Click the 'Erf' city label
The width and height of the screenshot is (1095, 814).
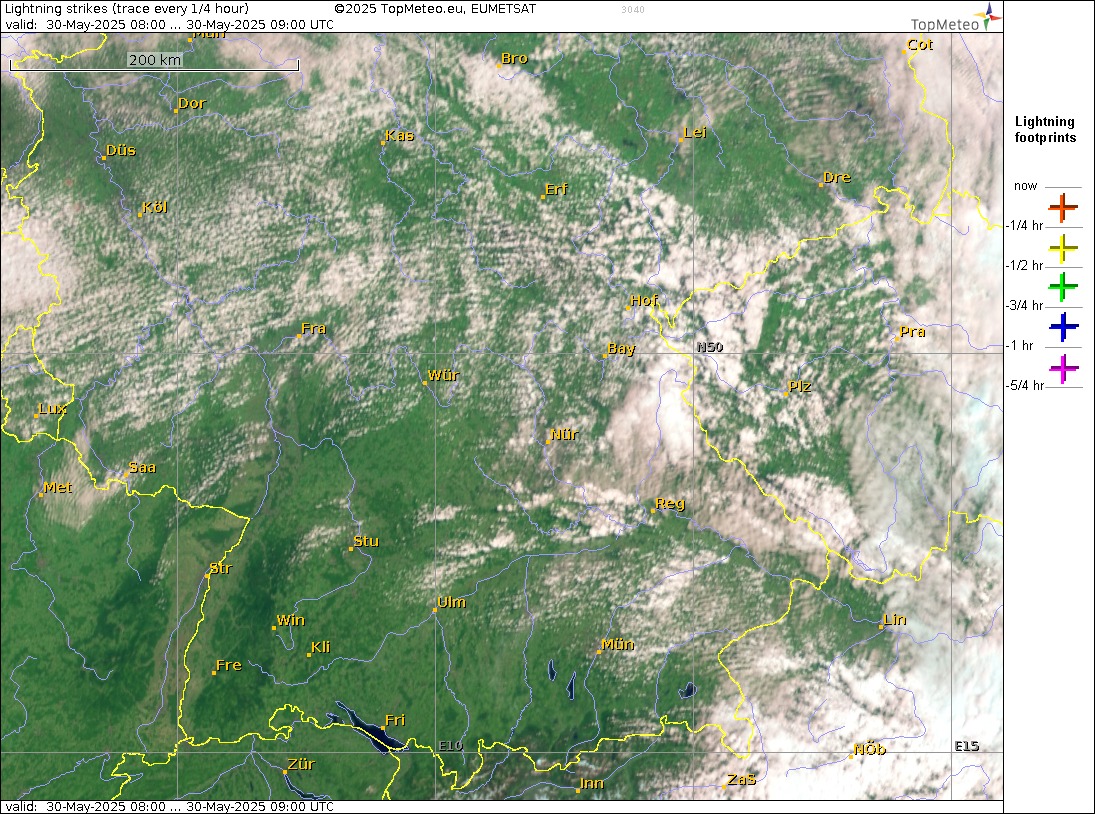coord(556,188)
